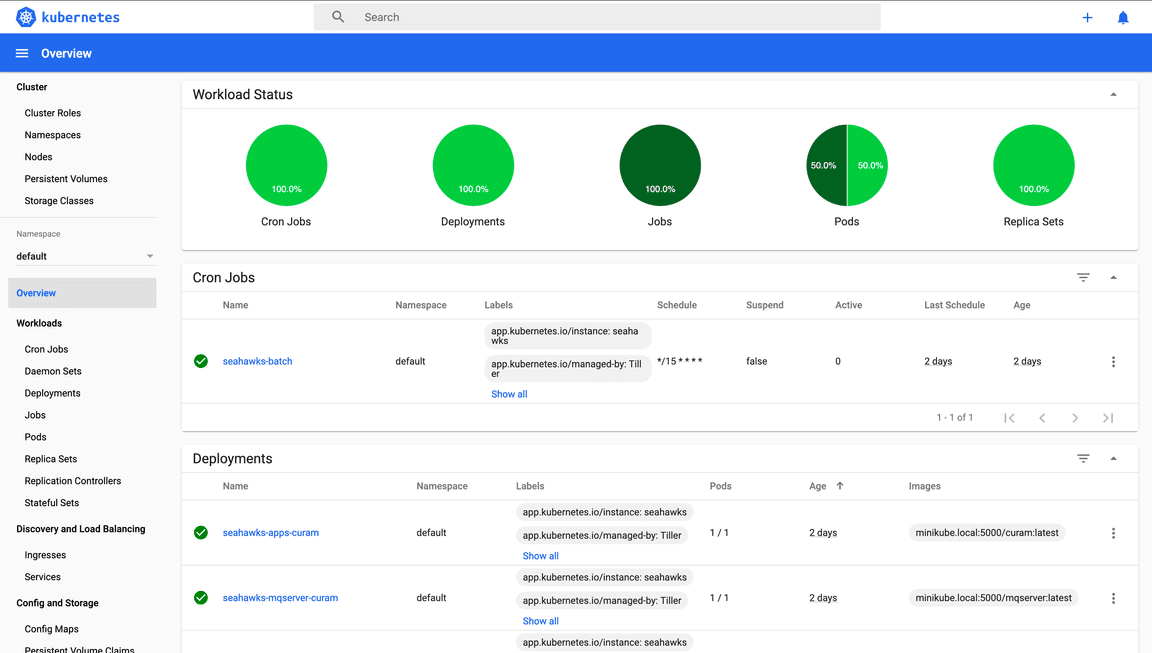Click the curam:latest image chip
1152x653 pixels.
987,533
